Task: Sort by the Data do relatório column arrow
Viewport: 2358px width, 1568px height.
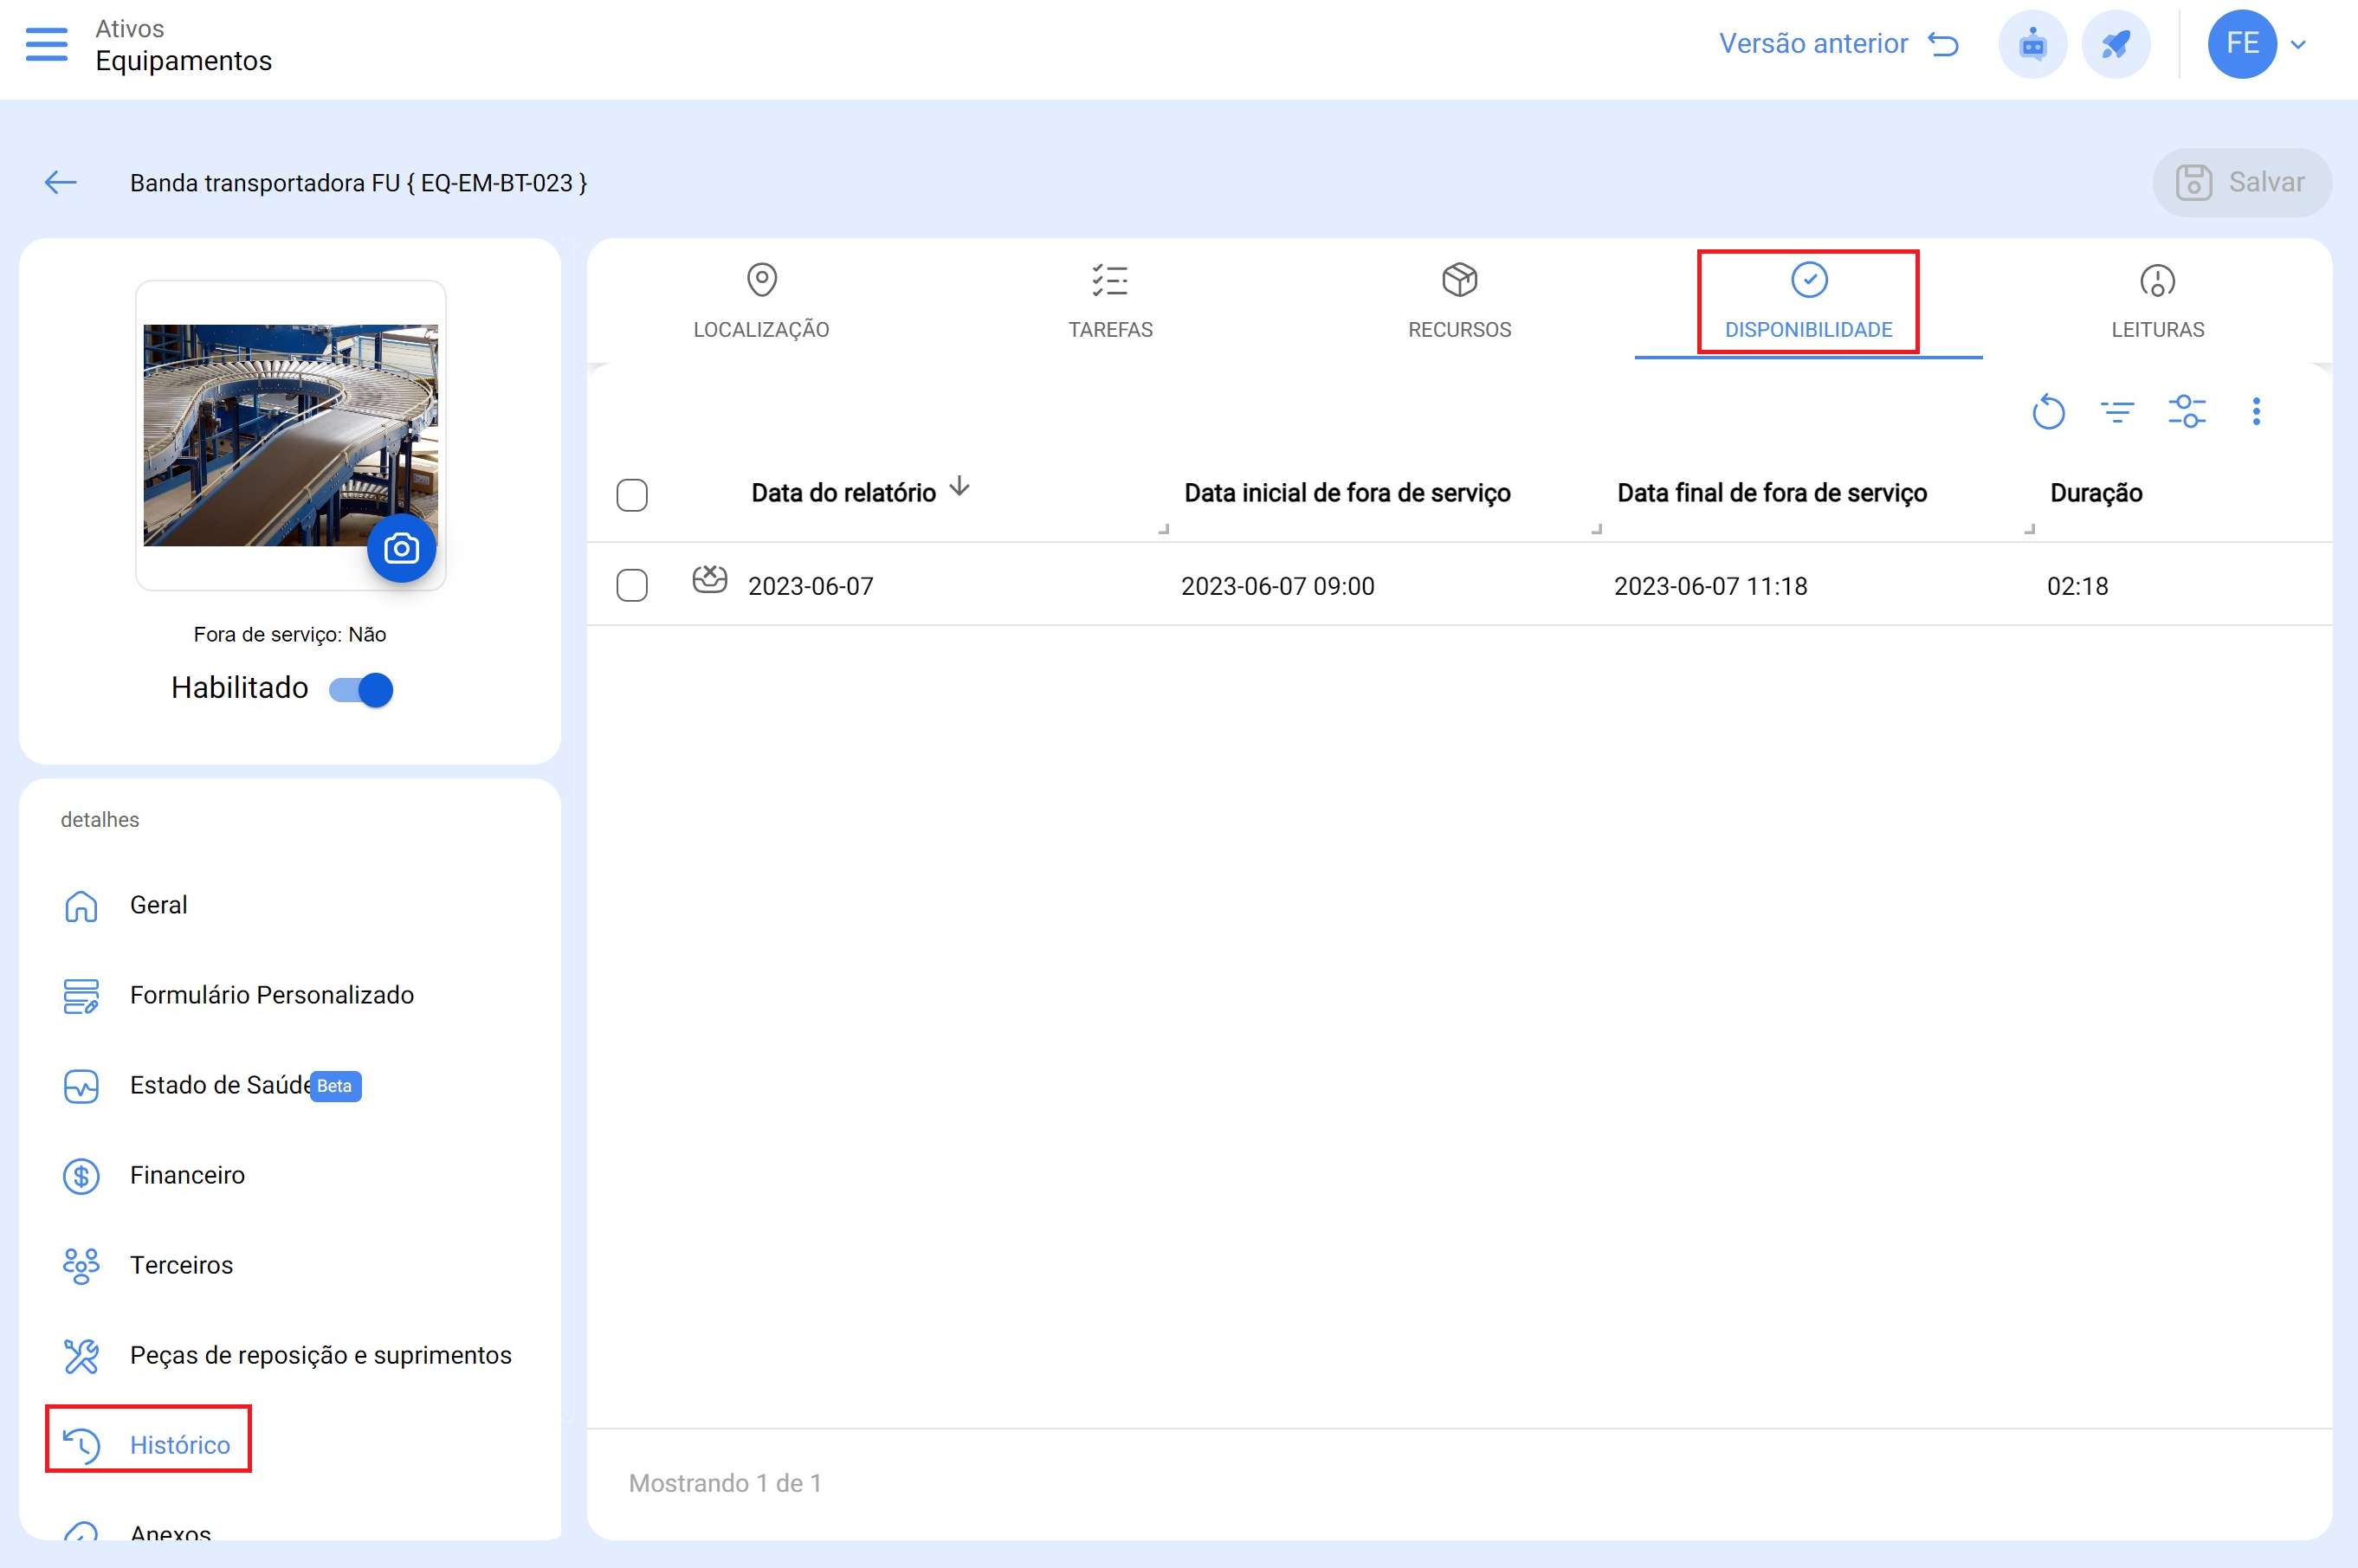Action: pos(959,487)
